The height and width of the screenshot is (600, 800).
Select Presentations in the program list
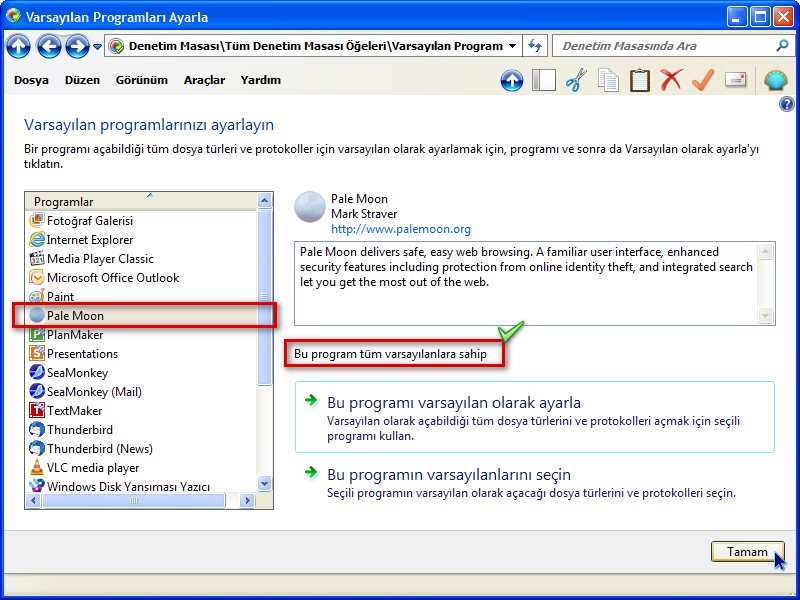(x=141, y=354)
